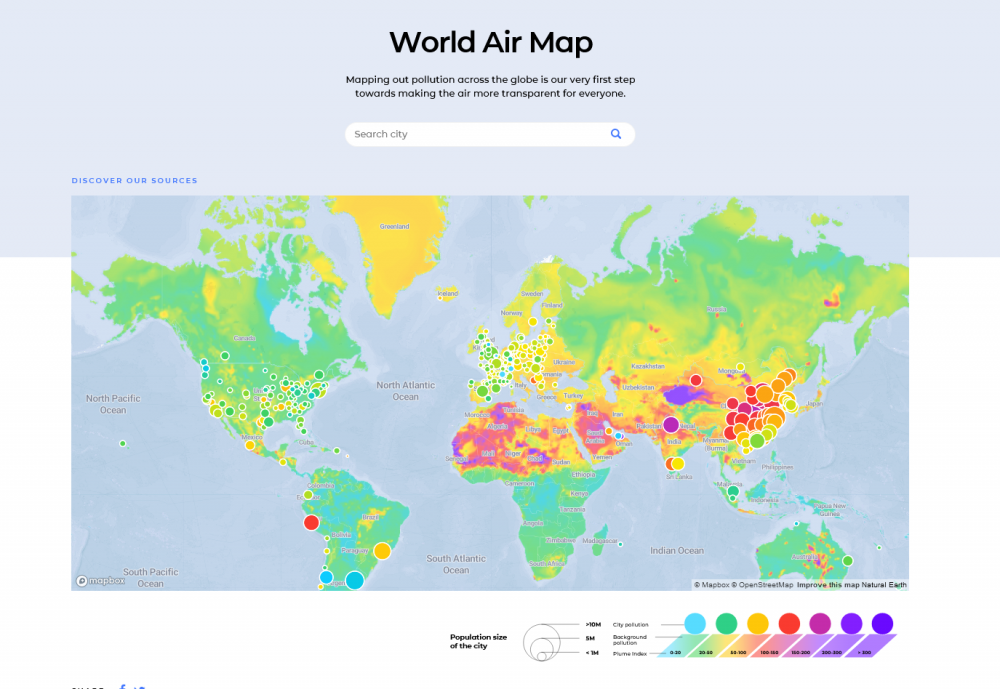The width and height of the screenshot is (1000, 689).
Task: Click the Greenland label on the map
Action: pos(394,226)
